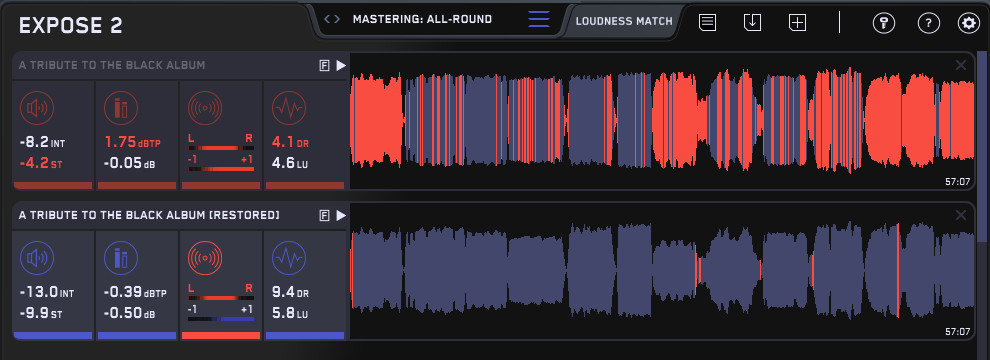
Task: Click peaks bars icon in Restored track
Action: 121,258
